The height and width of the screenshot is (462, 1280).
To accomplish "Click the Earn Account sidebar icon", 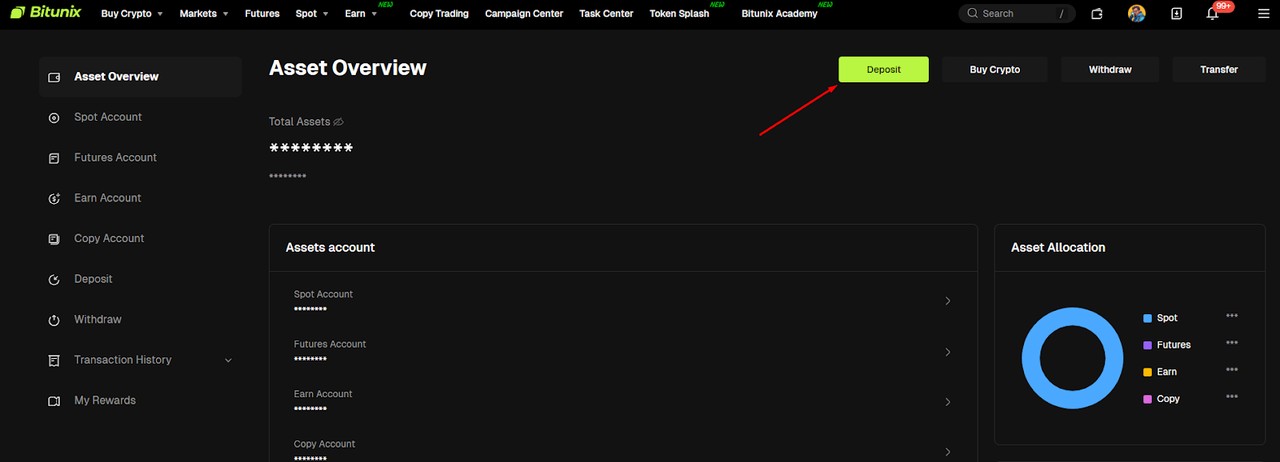I will [x=54, y=199].
